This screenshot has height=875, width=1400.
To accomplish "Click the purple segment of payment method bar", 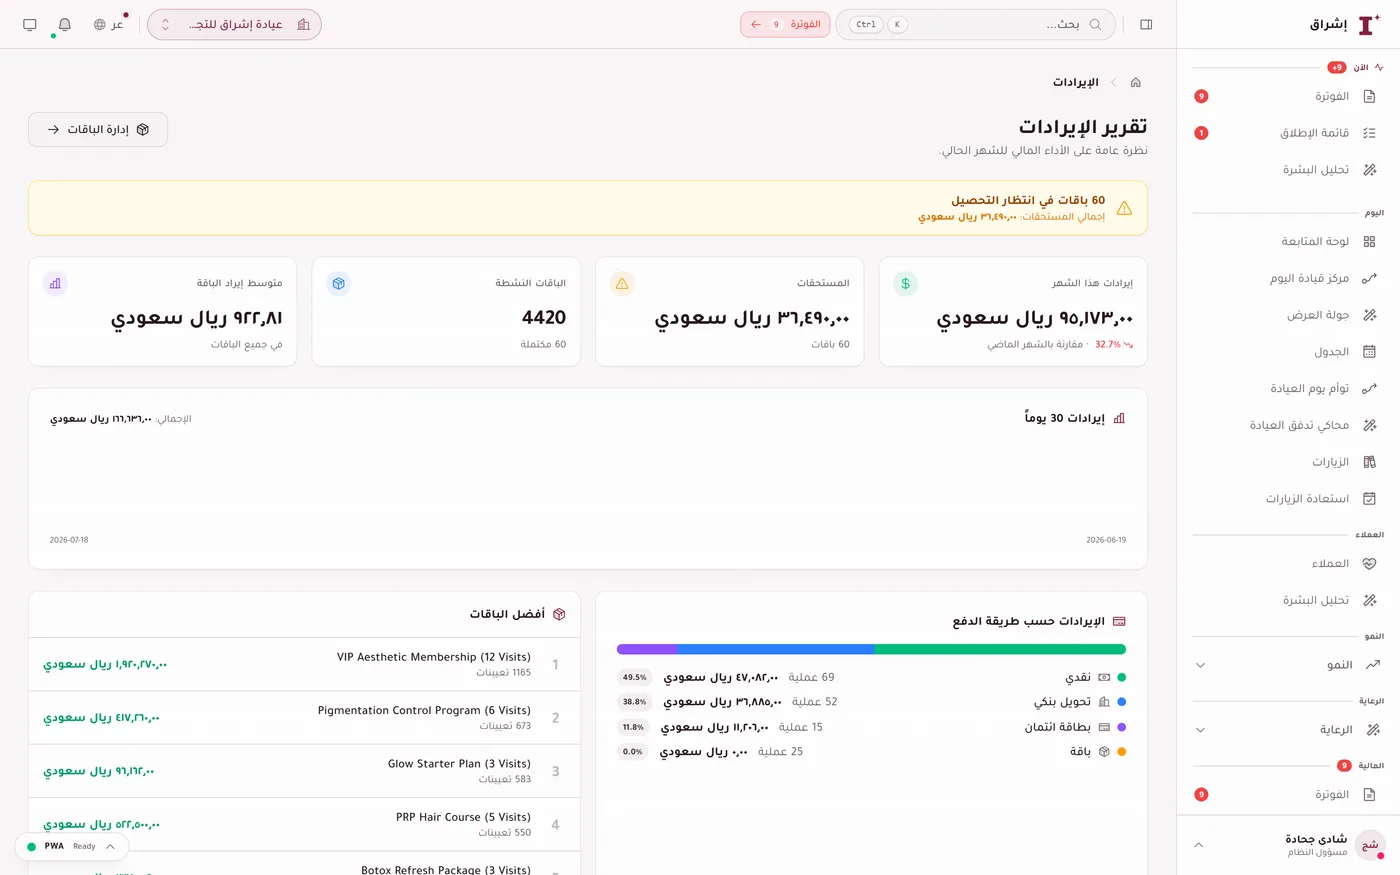I will tap(647, 649).
